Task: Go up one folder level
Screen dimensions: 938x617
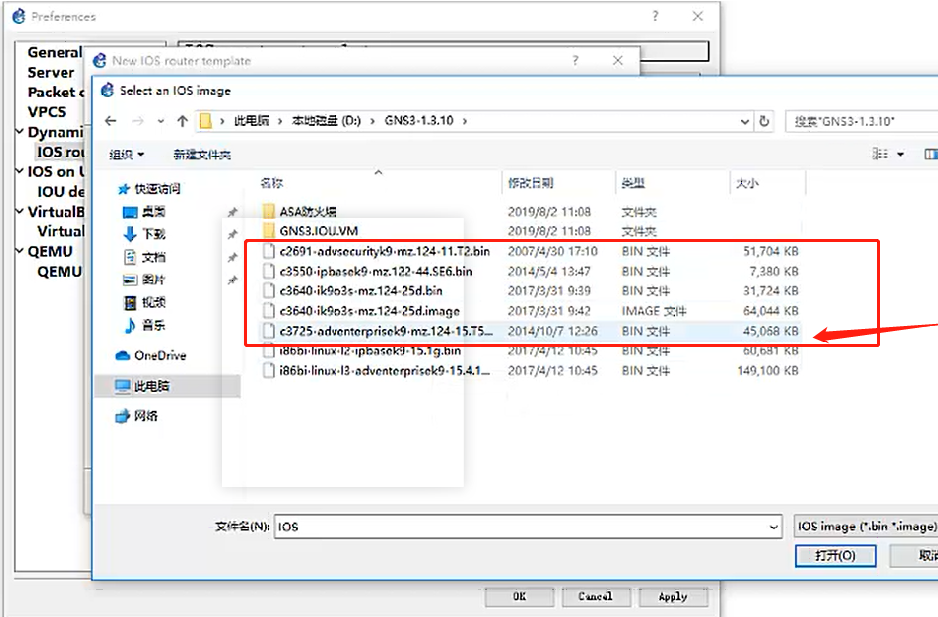Action: point(182,121)
